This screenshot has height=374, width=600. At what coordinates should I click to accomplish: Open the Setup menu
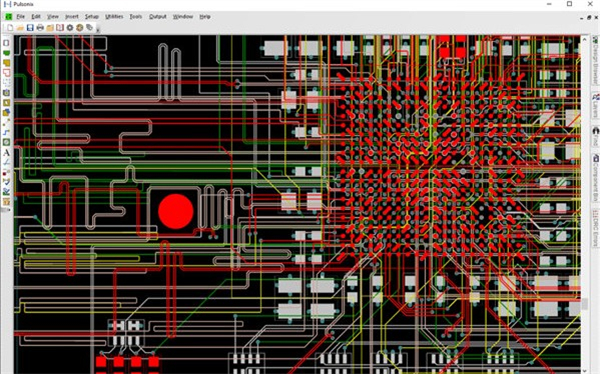coord(91,16)
